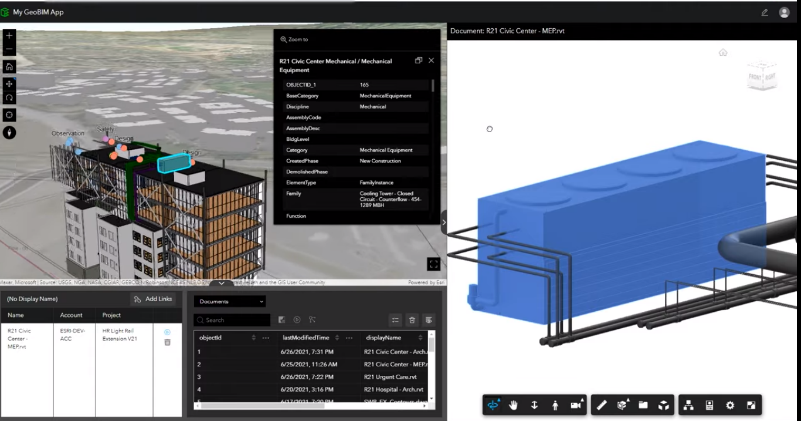Delete the R21 Civic Center MEP link
Viewport: 801px width, 421px height.
[x=167, y=342]
